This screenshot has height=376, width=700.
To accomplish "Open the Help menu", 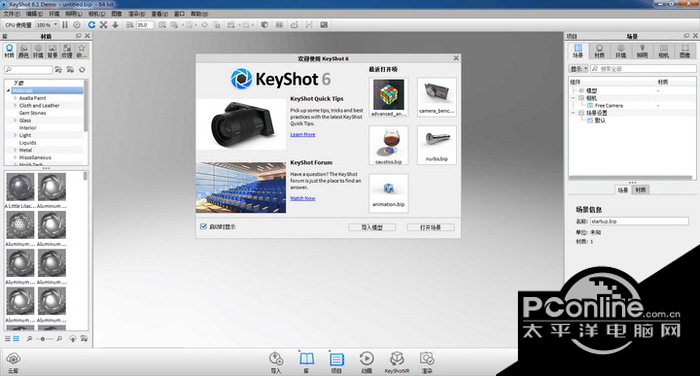I will tap(199, 14).
